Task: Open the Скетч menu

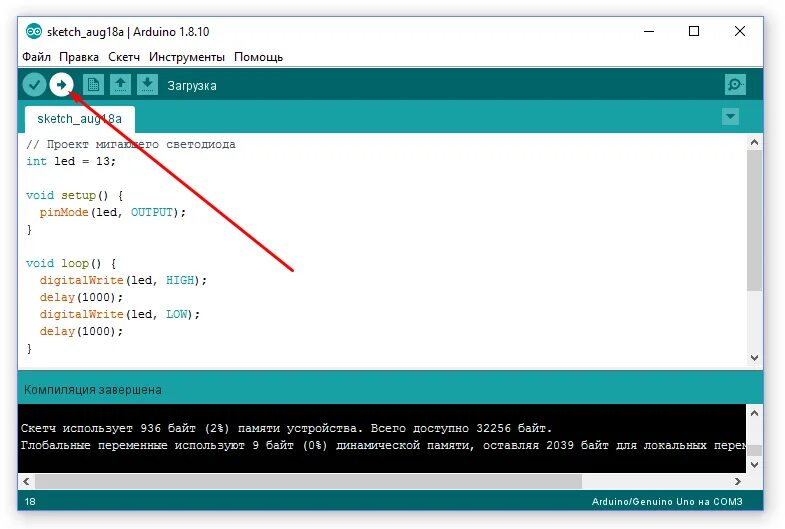Action: (124, 57)
